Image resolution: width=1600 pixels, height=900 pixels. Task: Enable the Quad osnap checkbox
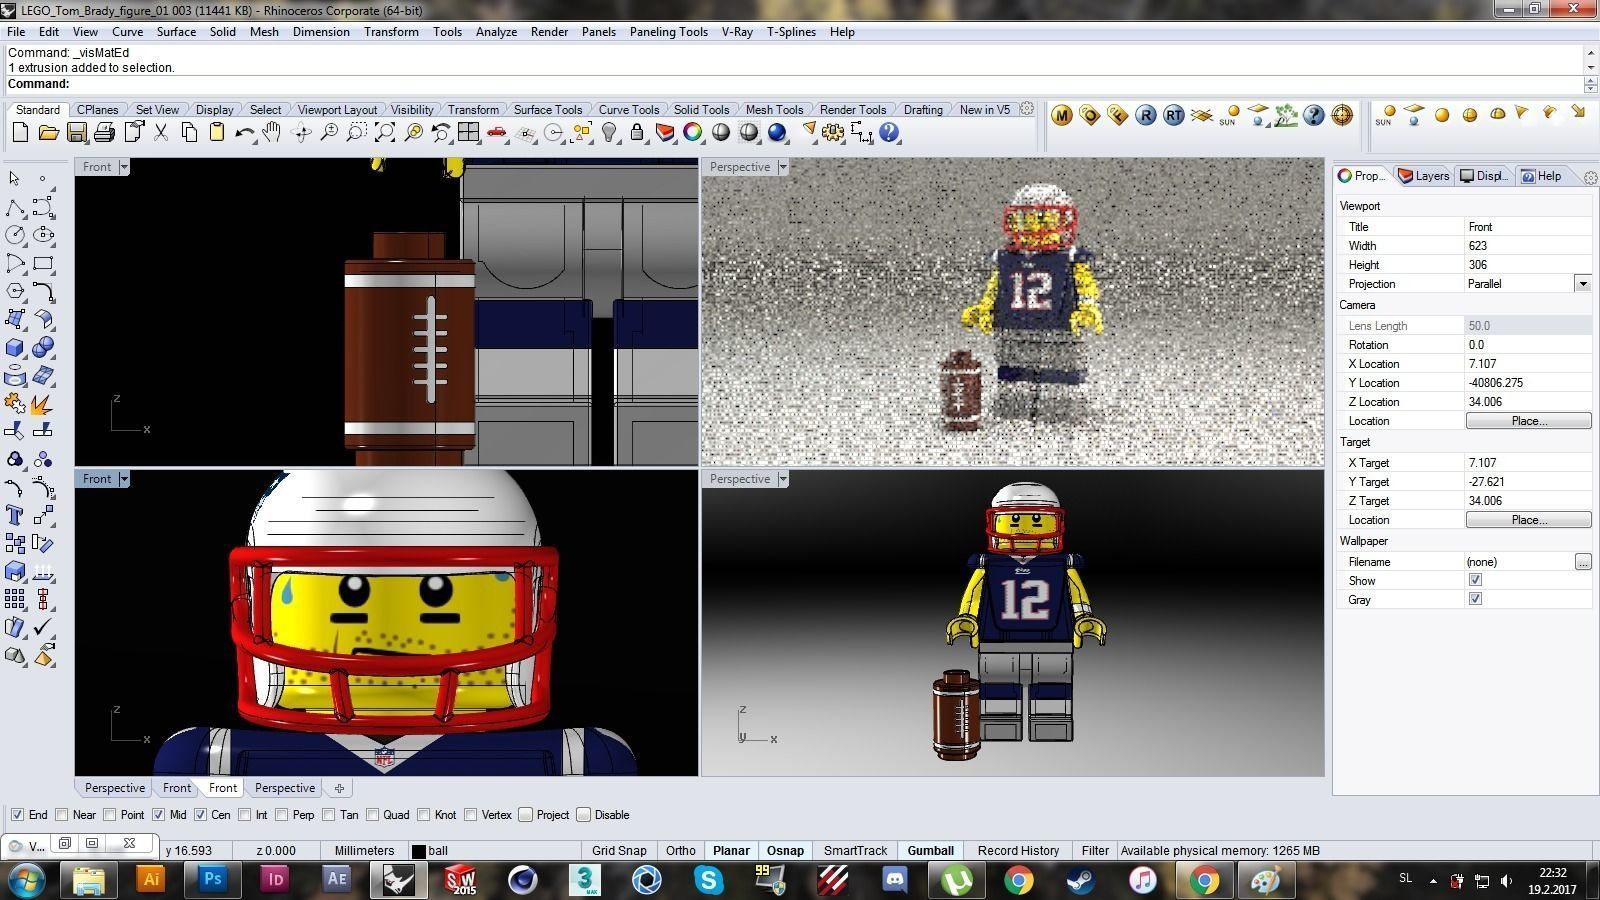(372, 815)
